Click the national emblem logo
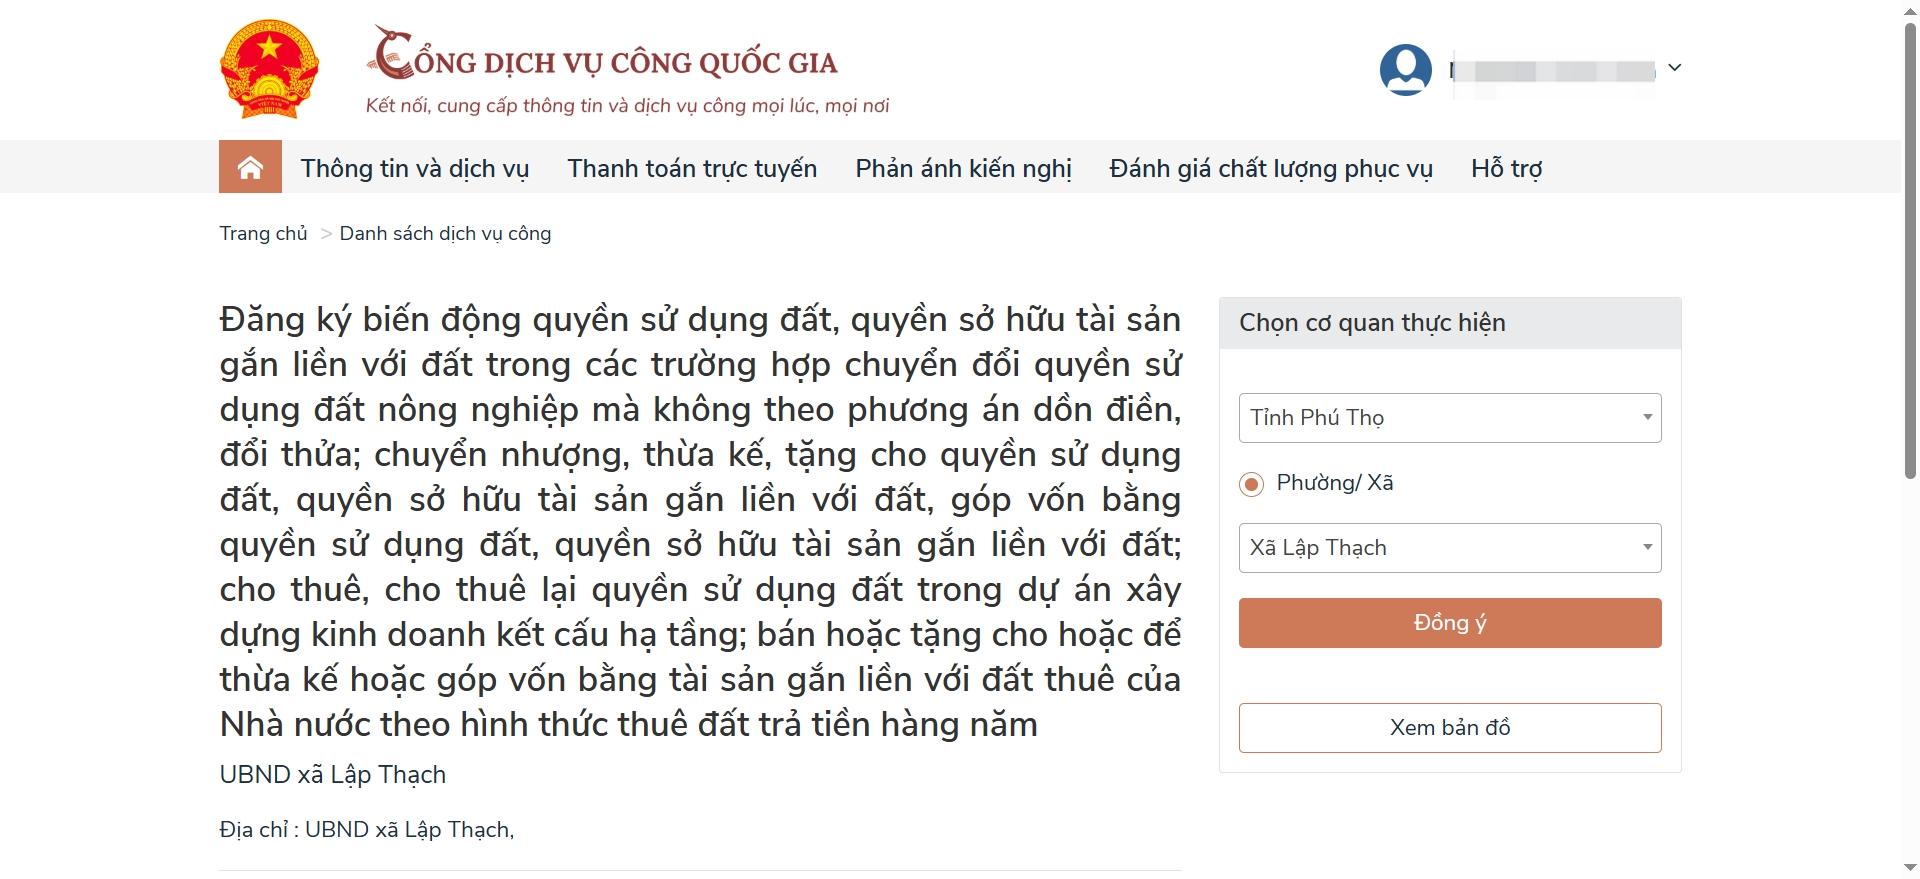 (x=268, y=68)
